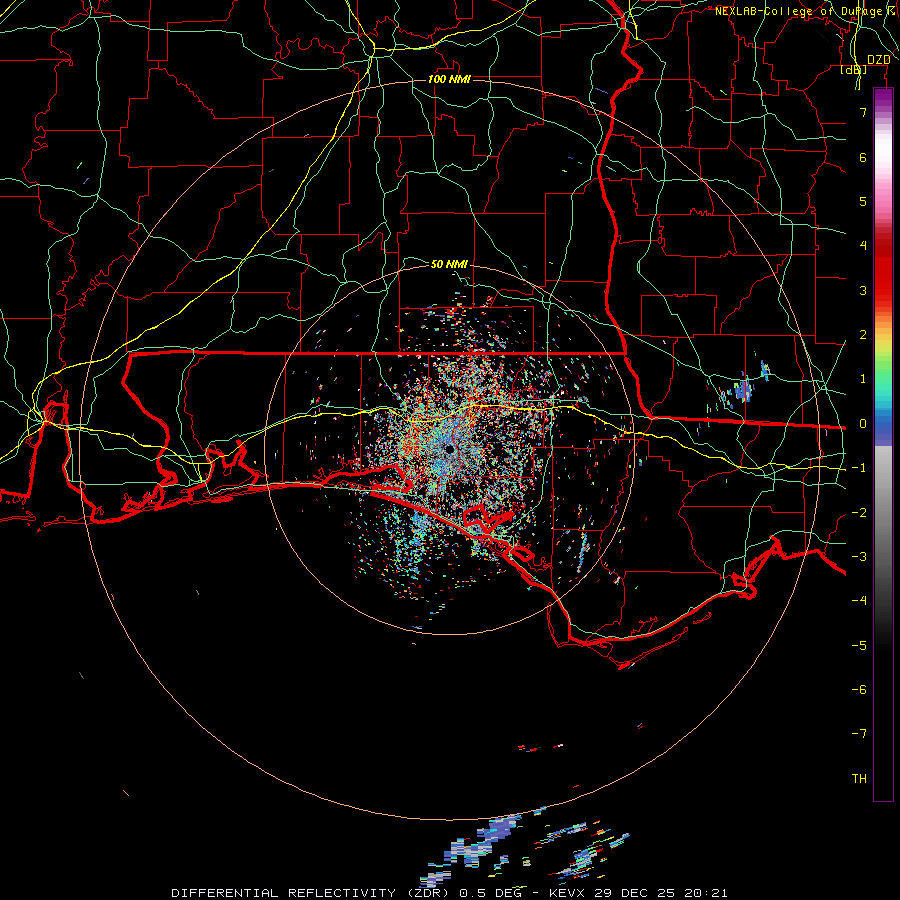
Task: Click the -7 dB scale label
Action: click(x=859, y=734)
